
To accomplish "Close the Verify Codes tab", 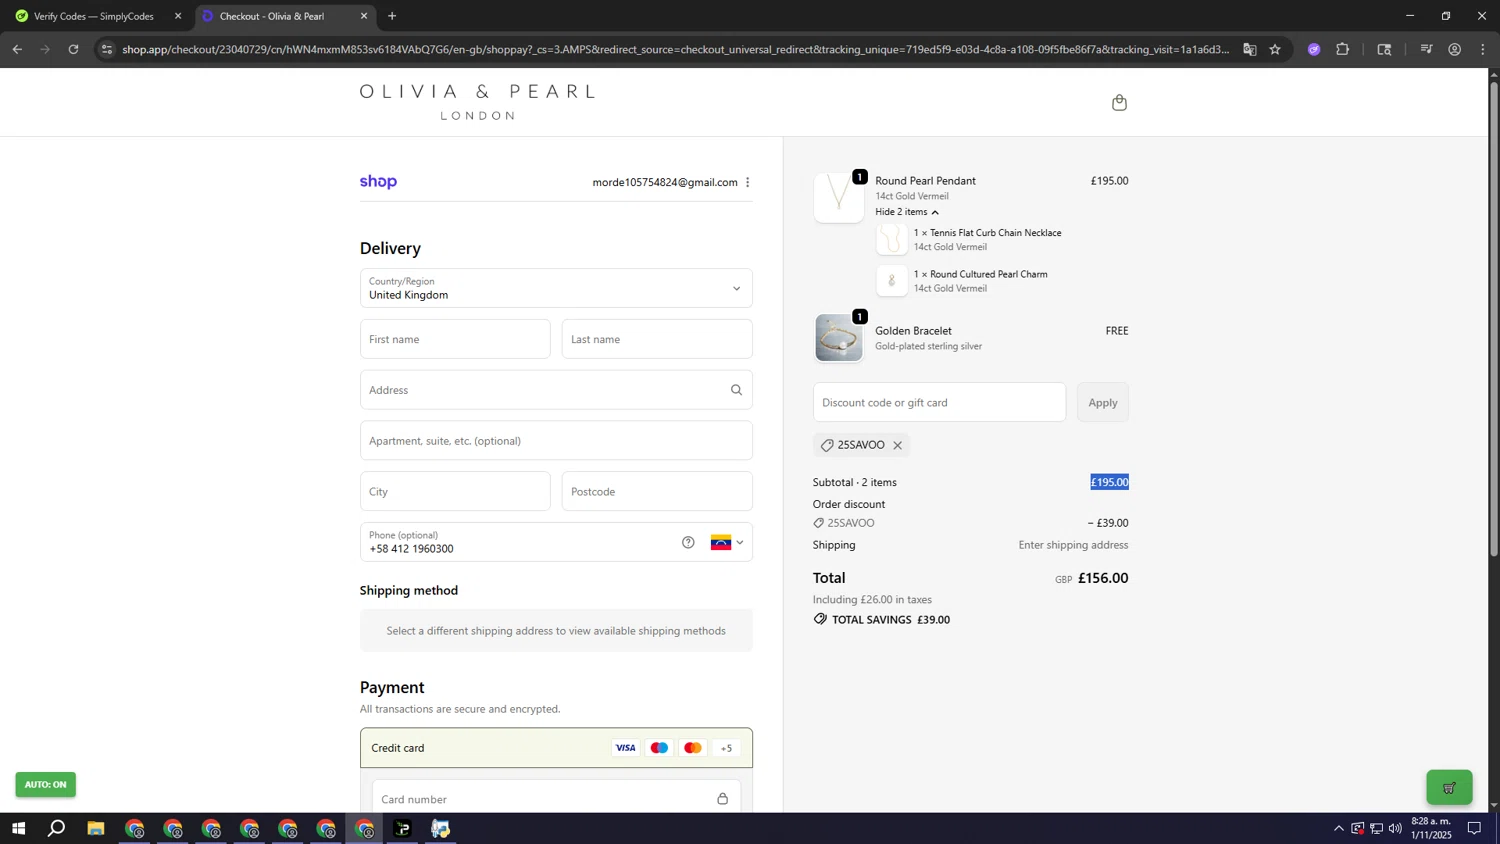I will pos(178,16).
